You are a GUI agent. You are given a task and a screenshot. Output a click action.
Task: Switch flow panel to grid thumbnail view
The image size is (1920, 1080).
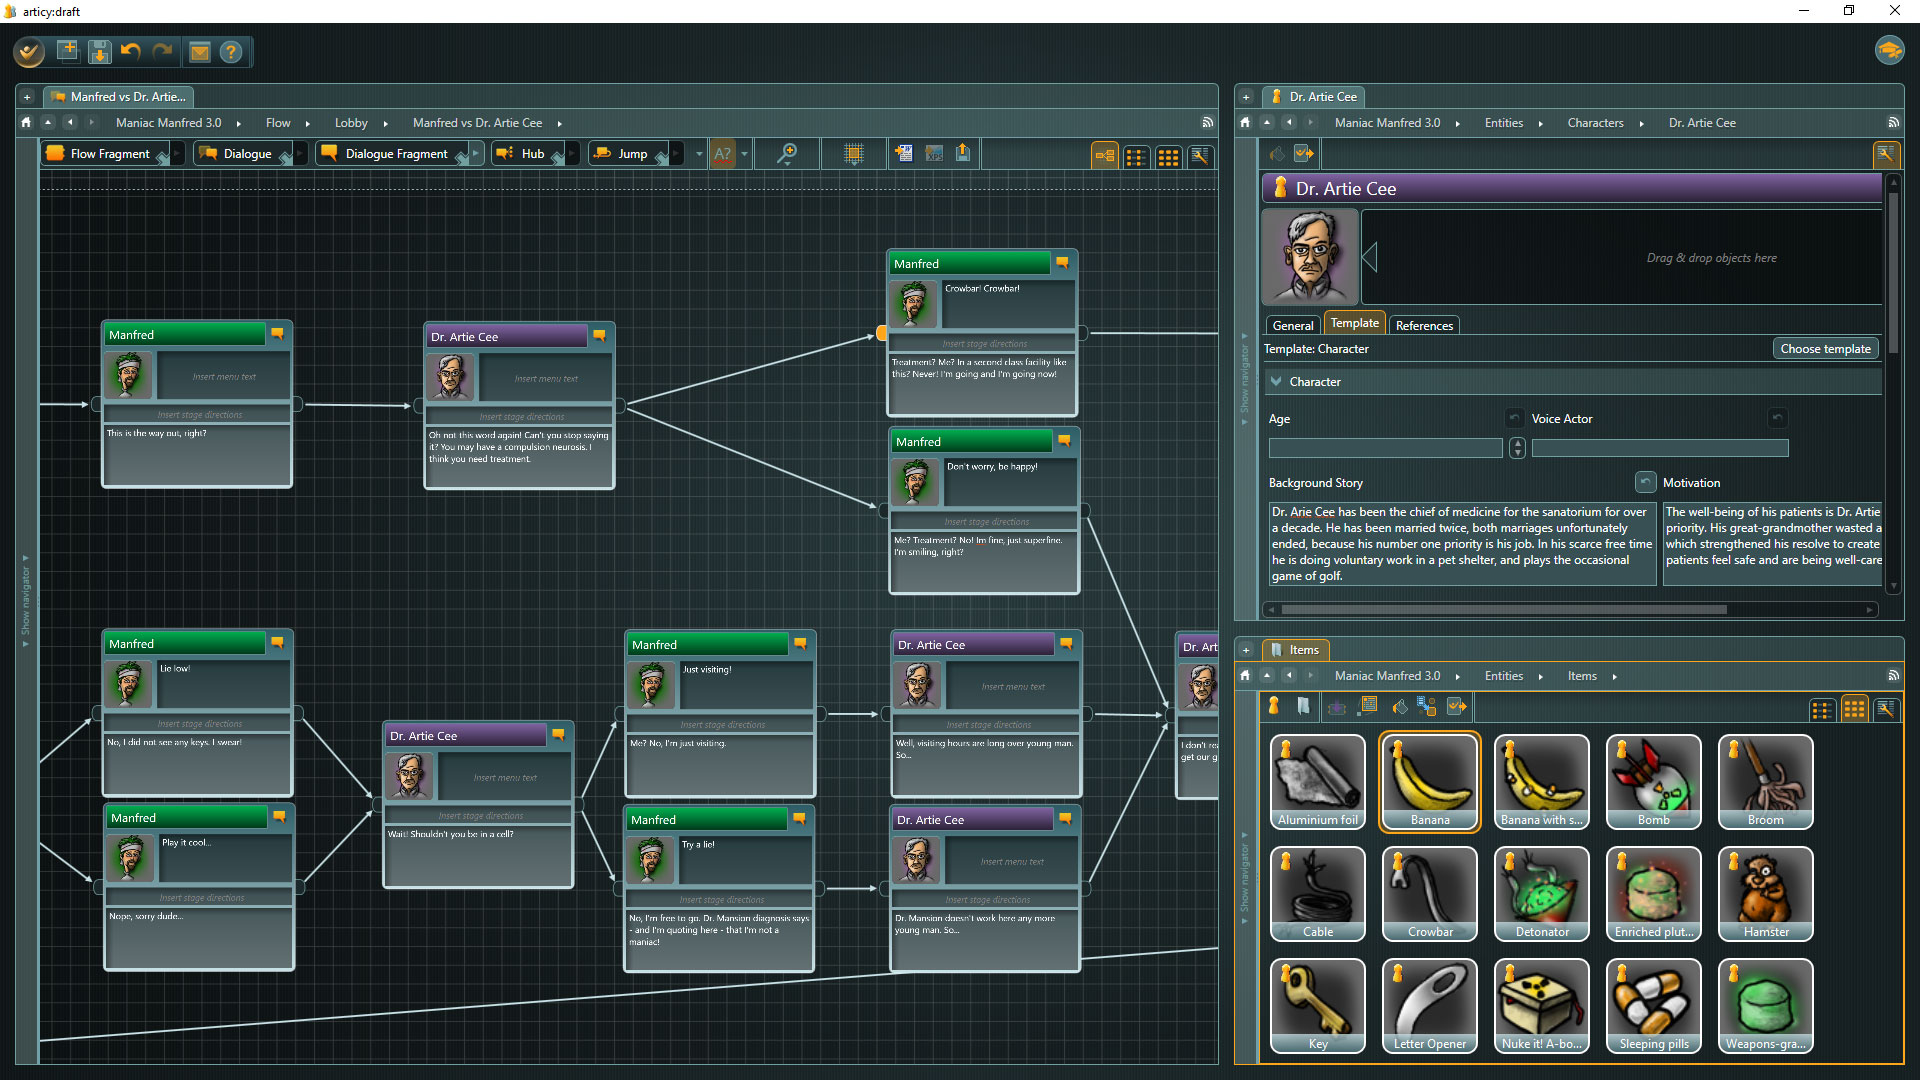point(1168,157)
